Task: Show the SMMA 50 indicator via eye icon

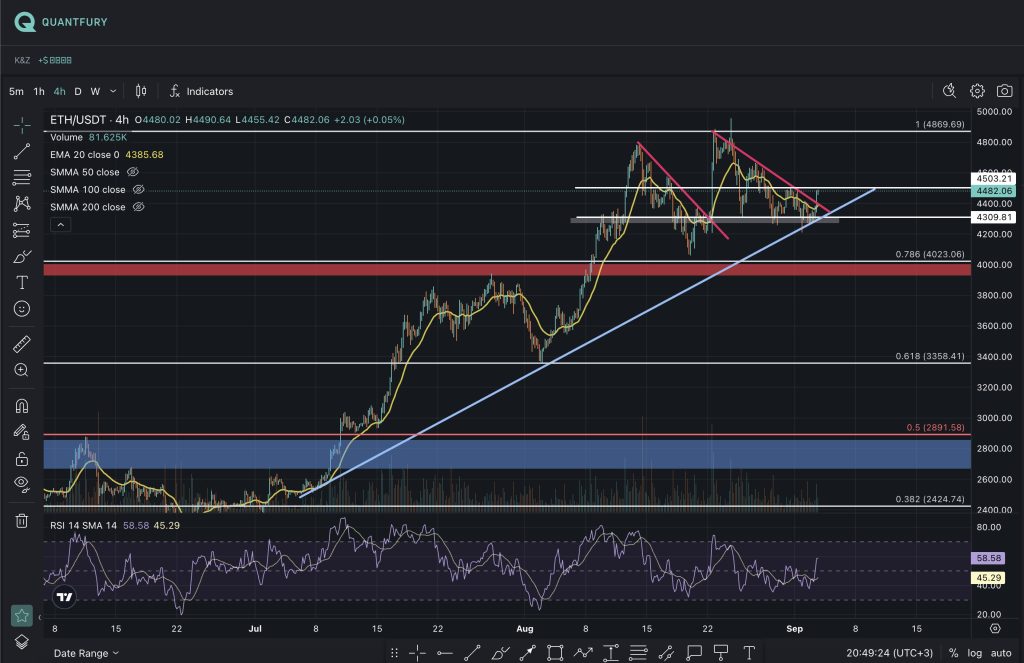Action: click(x=133, y=172)
